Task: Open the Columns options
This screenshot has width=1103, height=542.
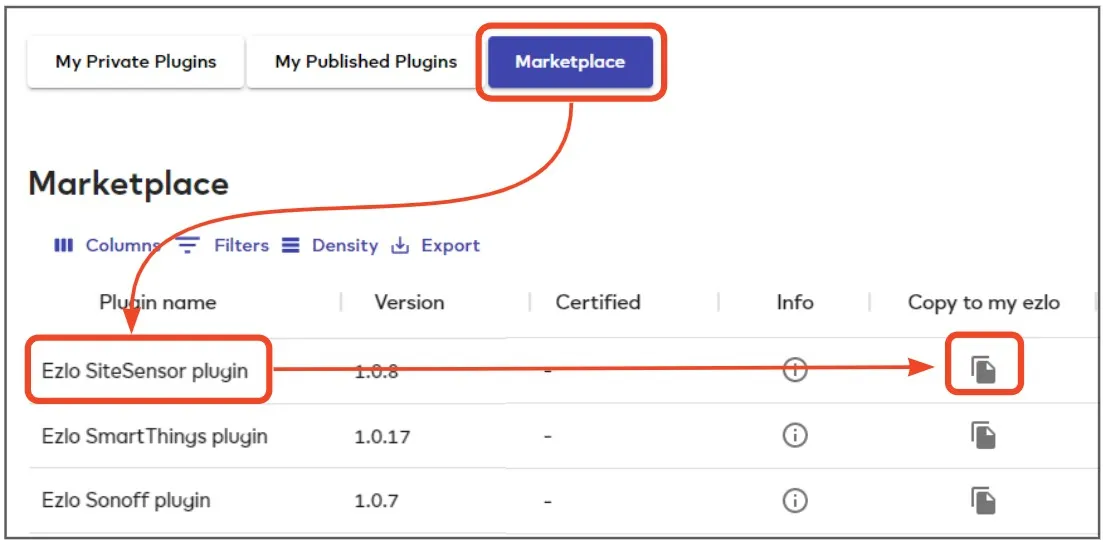Action: coord(107,246)
